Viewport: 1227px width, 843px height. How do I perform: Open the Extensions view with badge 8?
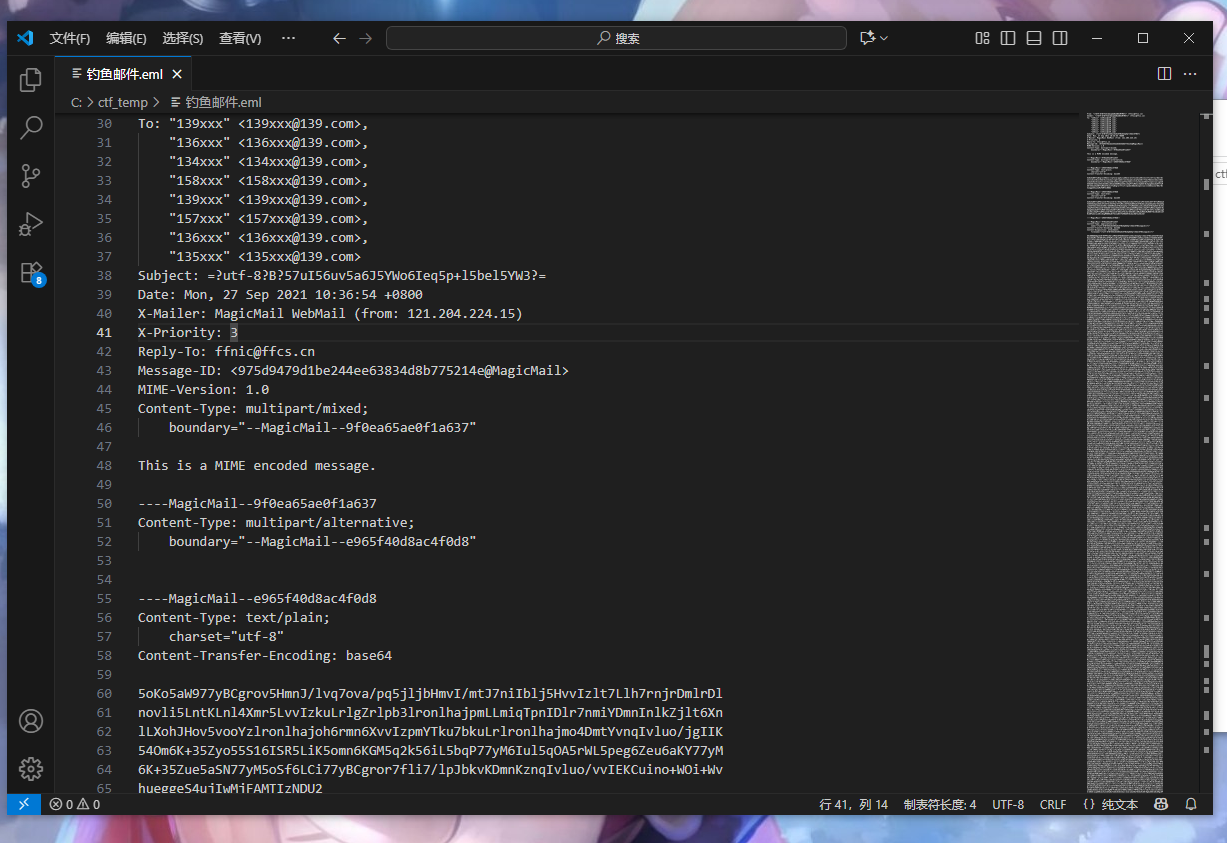pyautogui.click(x=31, y=273)
